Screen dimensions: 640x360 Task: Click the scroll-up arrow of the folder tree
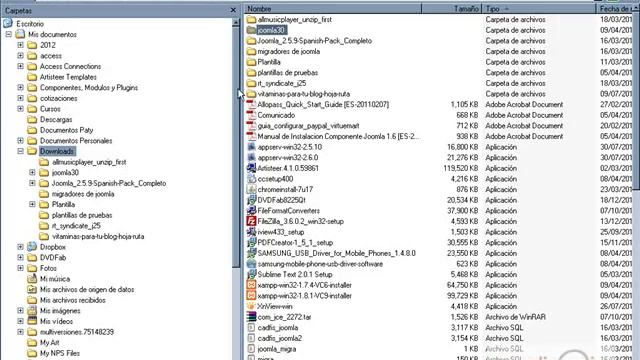[236, 23]
